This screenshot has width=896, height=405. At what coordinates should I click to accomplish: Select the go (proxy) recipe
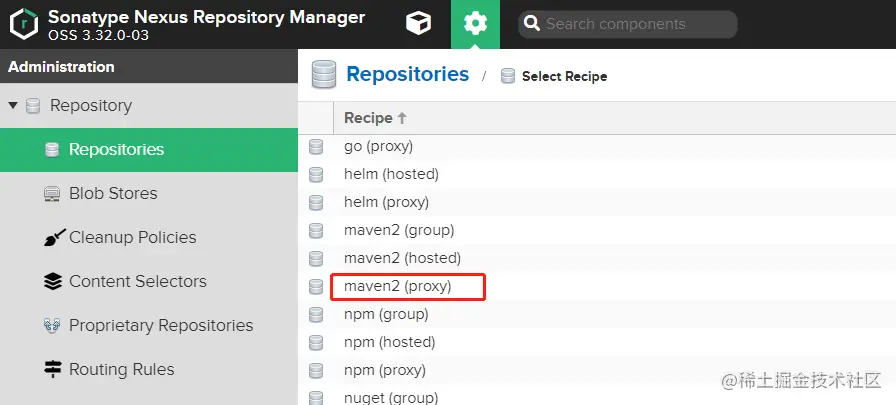(378, 146)
